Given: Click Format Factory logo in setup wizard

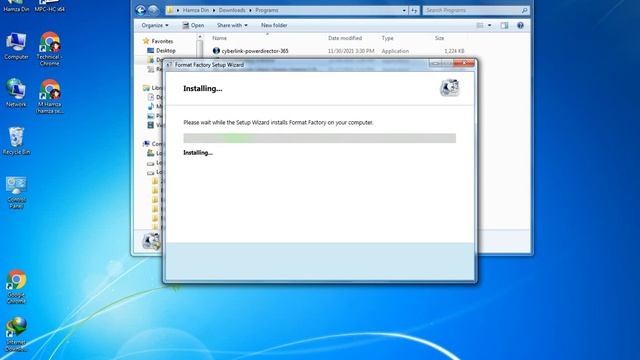Looking at the screenshot, I should click(449, 88).
